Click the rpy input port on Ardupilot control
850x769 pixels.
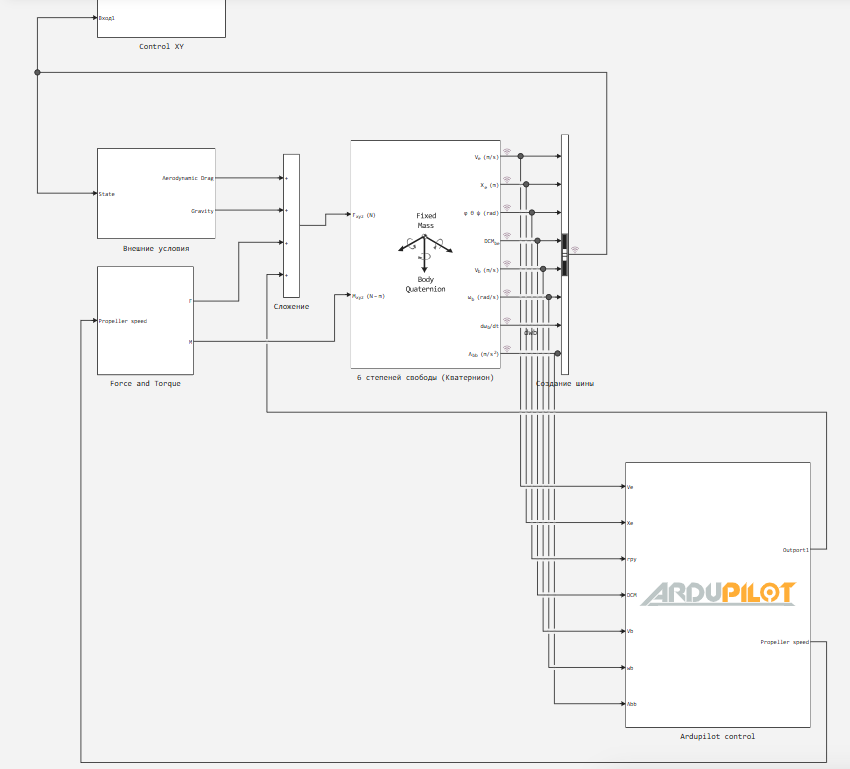click(632, 559)
